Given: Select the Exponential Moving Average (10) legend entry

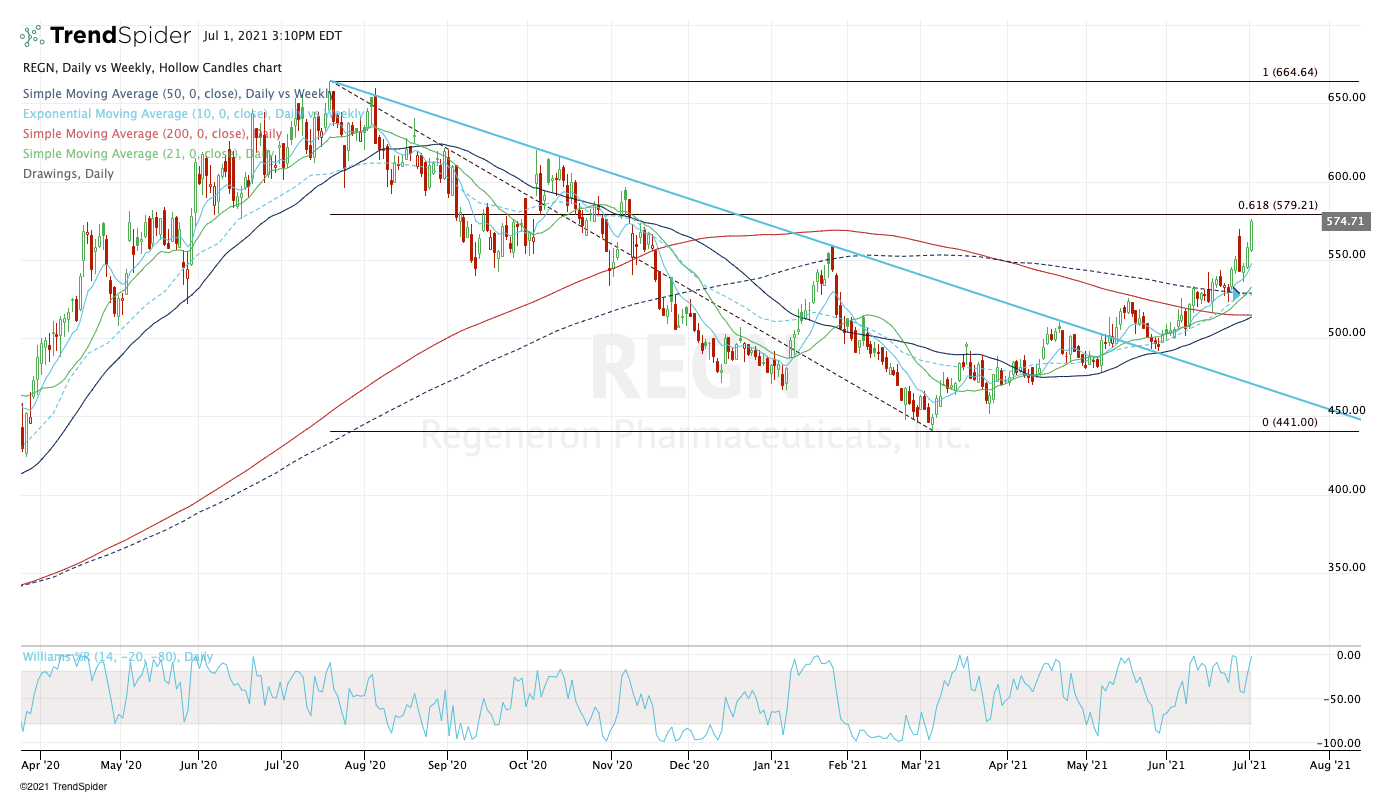Looking at the screenshot, I should 194,114.
